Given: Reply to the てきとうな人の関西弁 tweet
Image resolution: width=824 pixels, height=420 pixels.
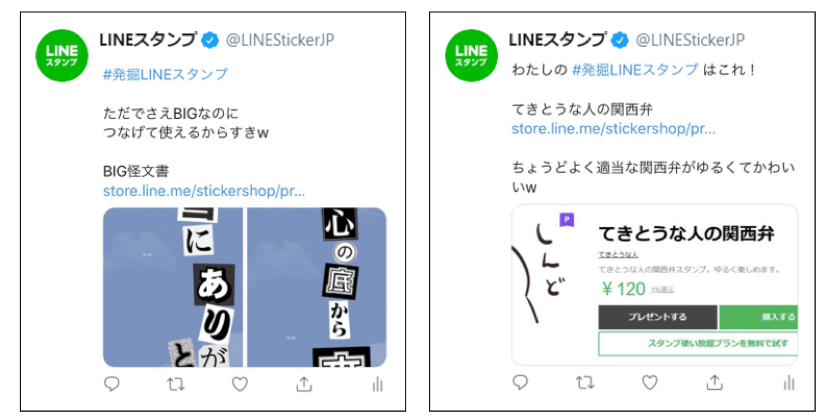Looking at the screenshot, I should [x=520, y=382].
